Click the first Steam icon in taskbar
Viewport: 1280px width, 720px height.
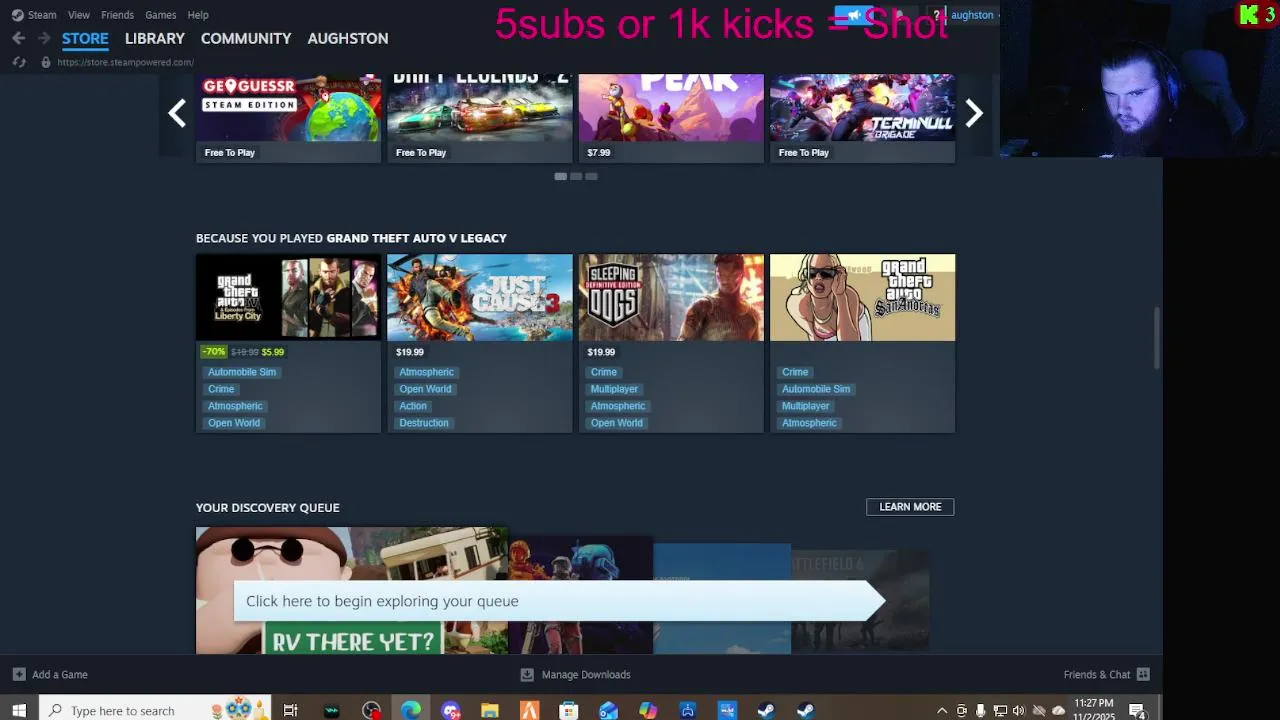(x=766, y=710)
